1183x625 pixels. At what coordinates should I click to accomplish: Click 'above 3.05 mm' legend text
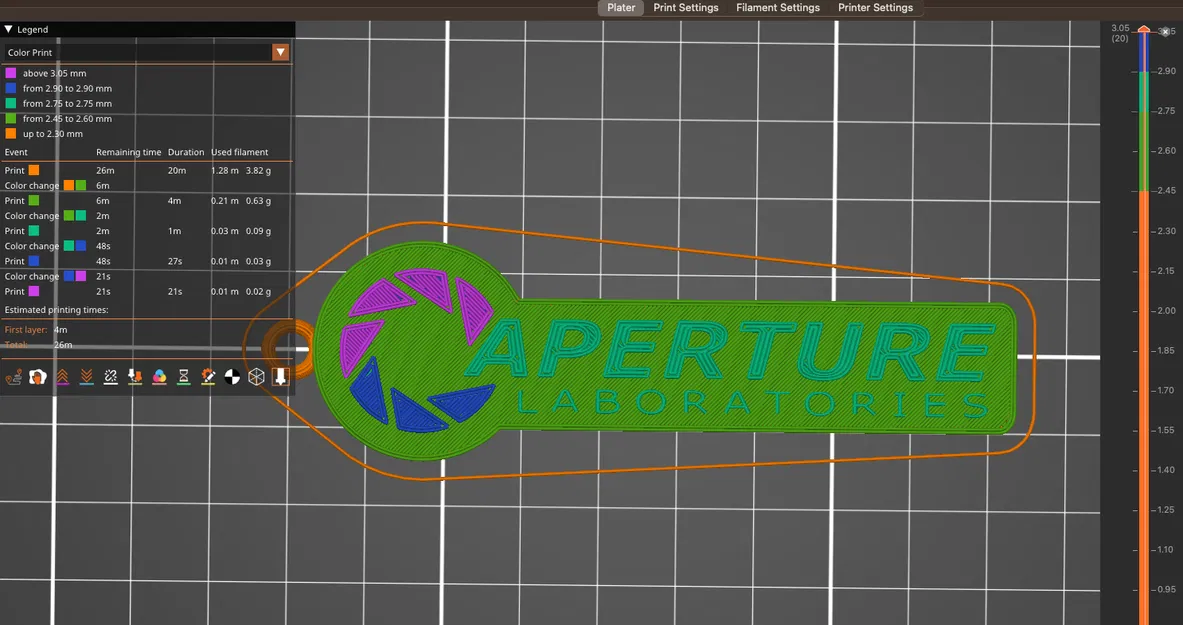click(54, 73)
